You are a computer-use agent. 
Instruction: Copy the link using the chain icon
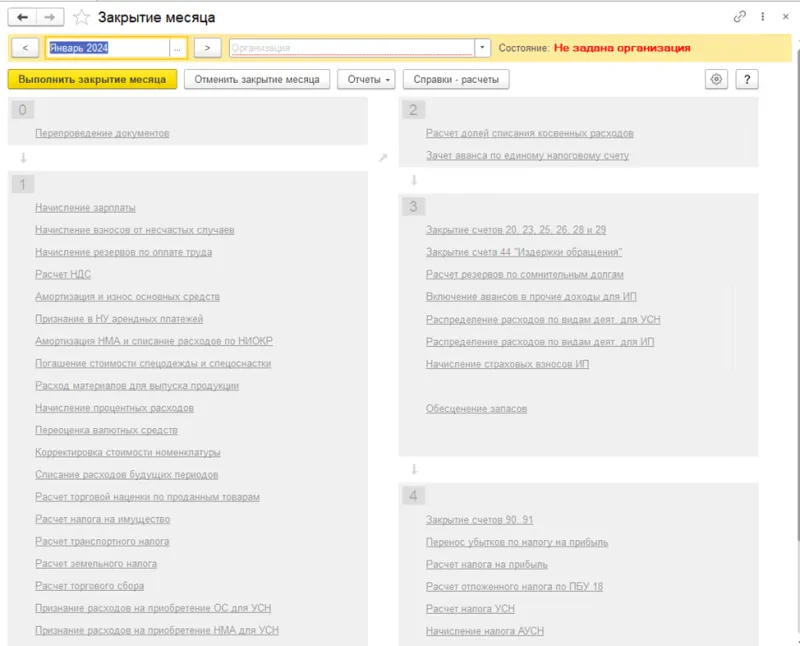(x=740, y=17)
